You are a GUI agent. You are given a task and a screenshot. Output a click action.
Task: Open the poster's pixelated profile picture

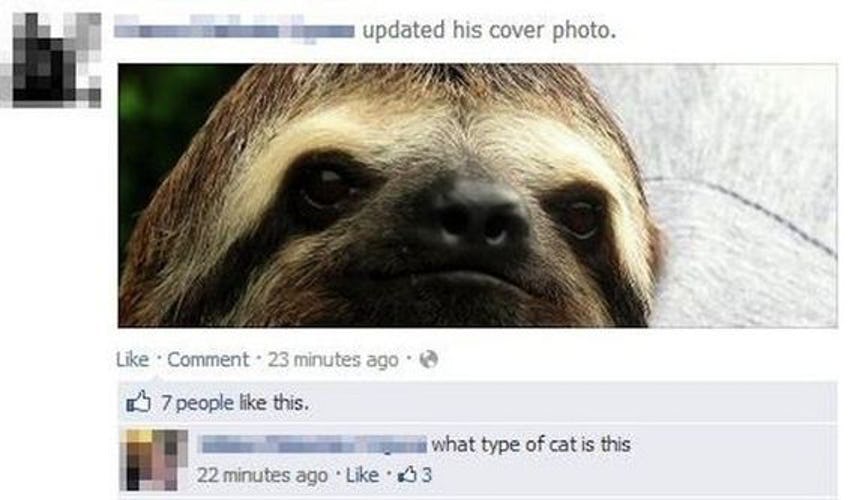click(x=51, y=60)
